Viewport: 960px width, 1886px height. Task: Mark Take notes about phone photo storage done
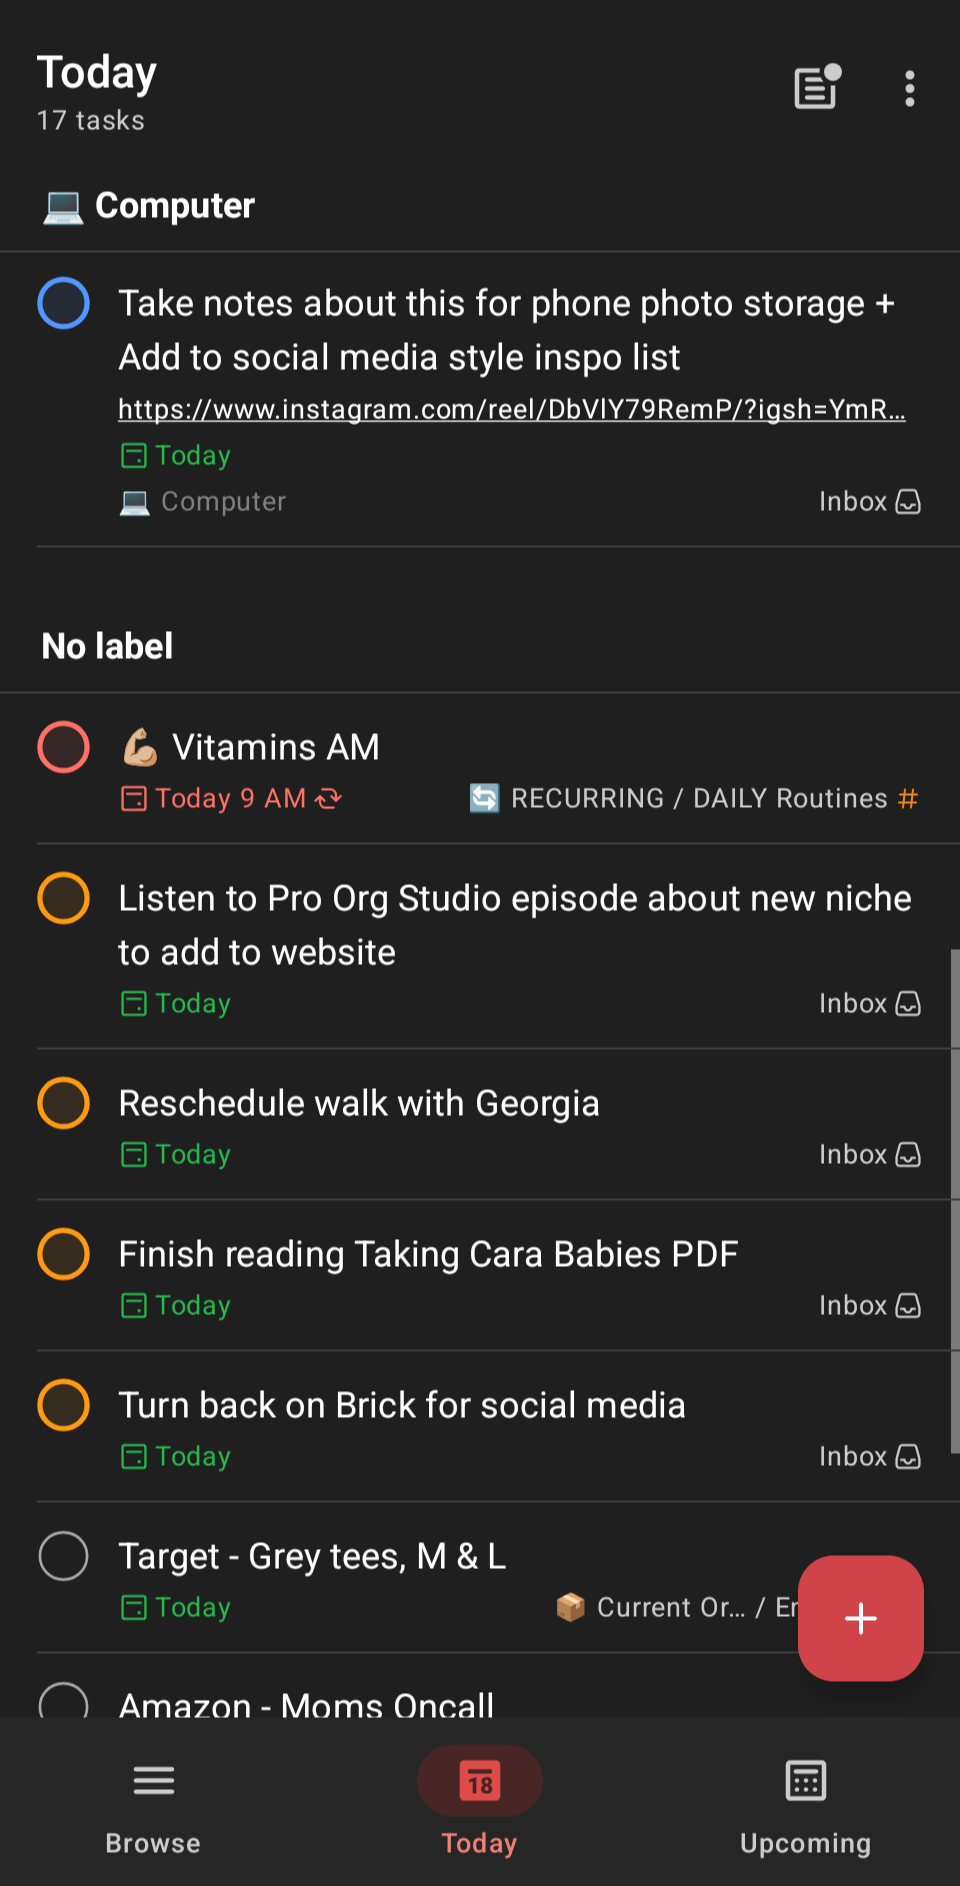[x=63, y=303]
